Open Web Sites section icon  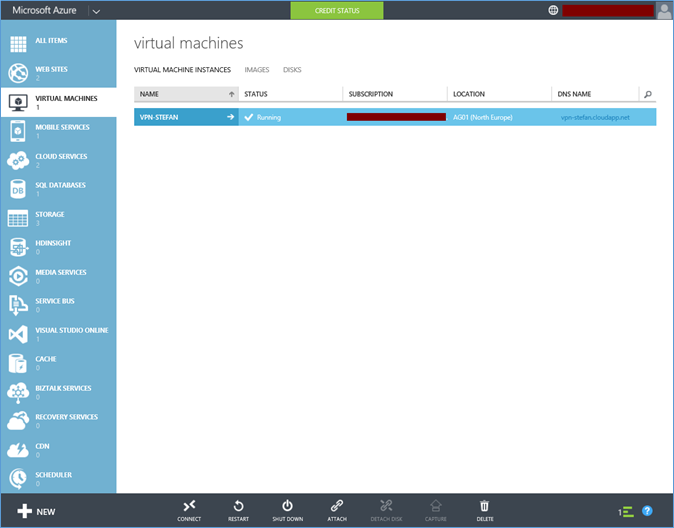click(x=18, y=73)
